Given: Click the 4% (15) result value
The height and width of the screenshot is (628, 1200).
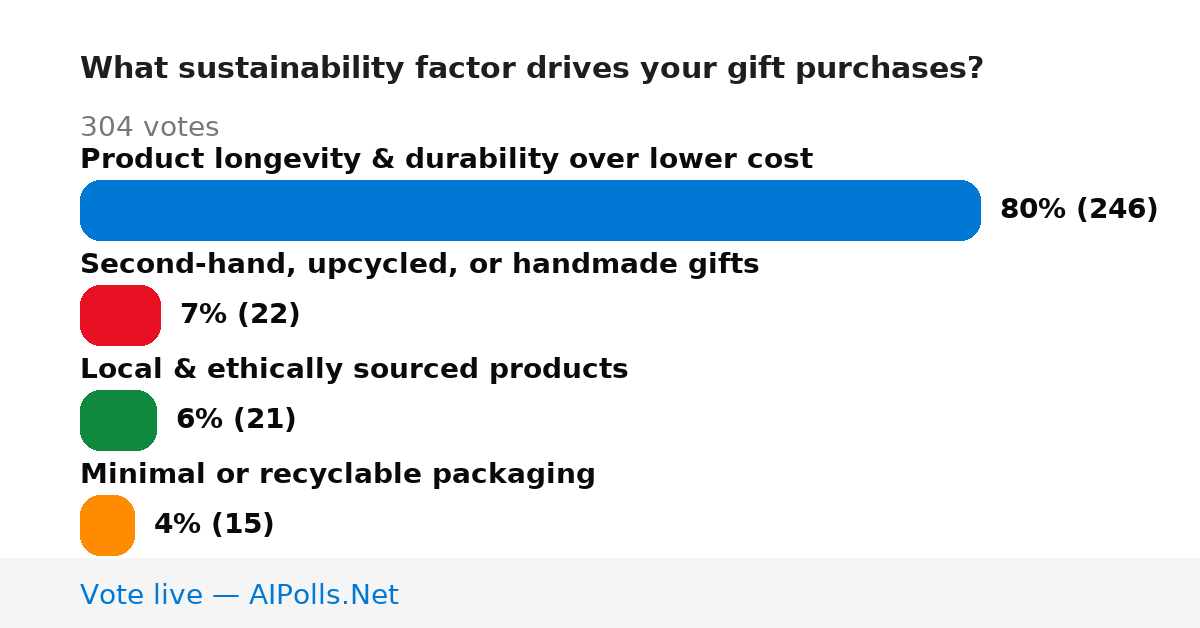Looking at the screenshot, I should (x=214, y=524).
